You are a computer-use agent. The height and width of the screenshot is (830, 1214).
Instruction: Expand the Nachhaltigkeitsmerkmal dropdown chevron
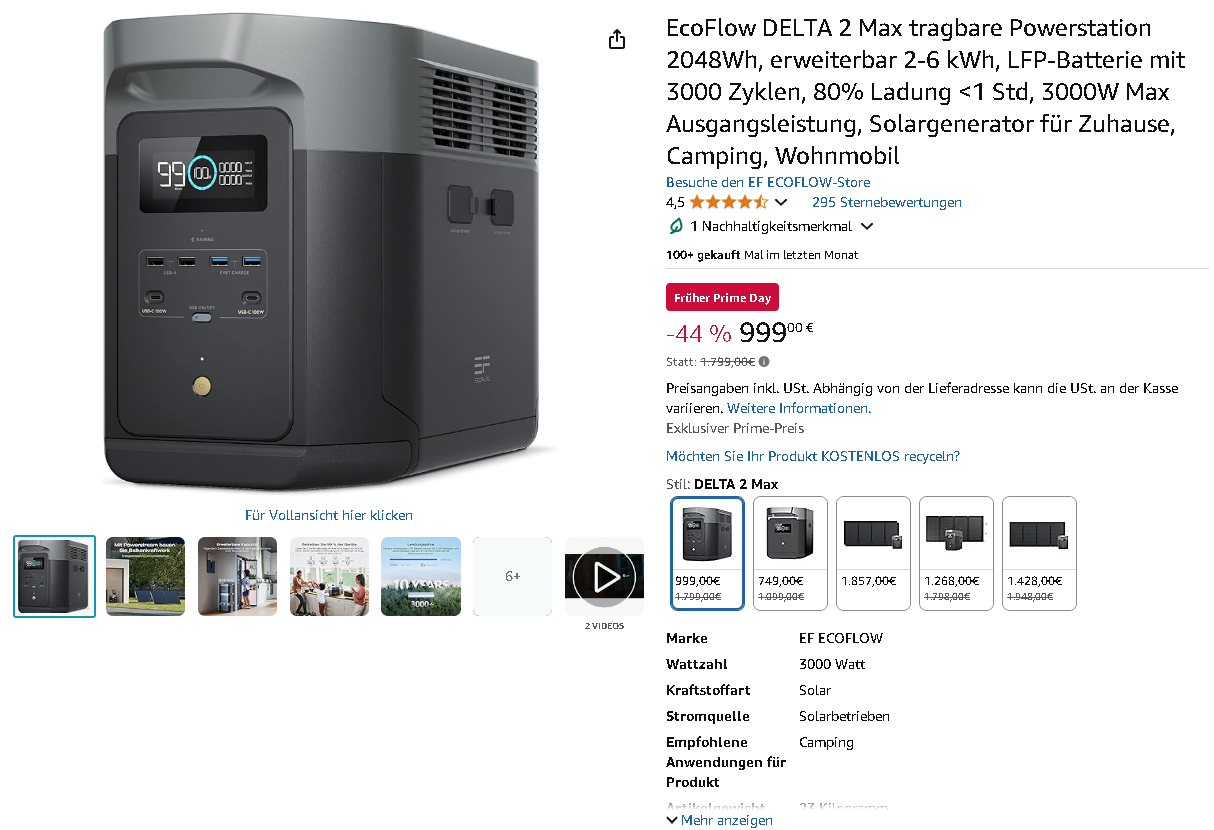point(867,226)
